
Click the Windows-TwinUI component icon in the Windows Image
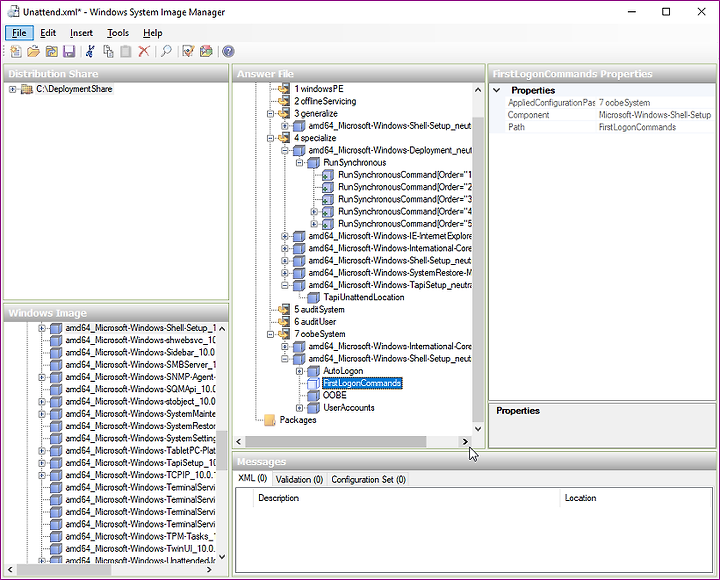point(56,549)
